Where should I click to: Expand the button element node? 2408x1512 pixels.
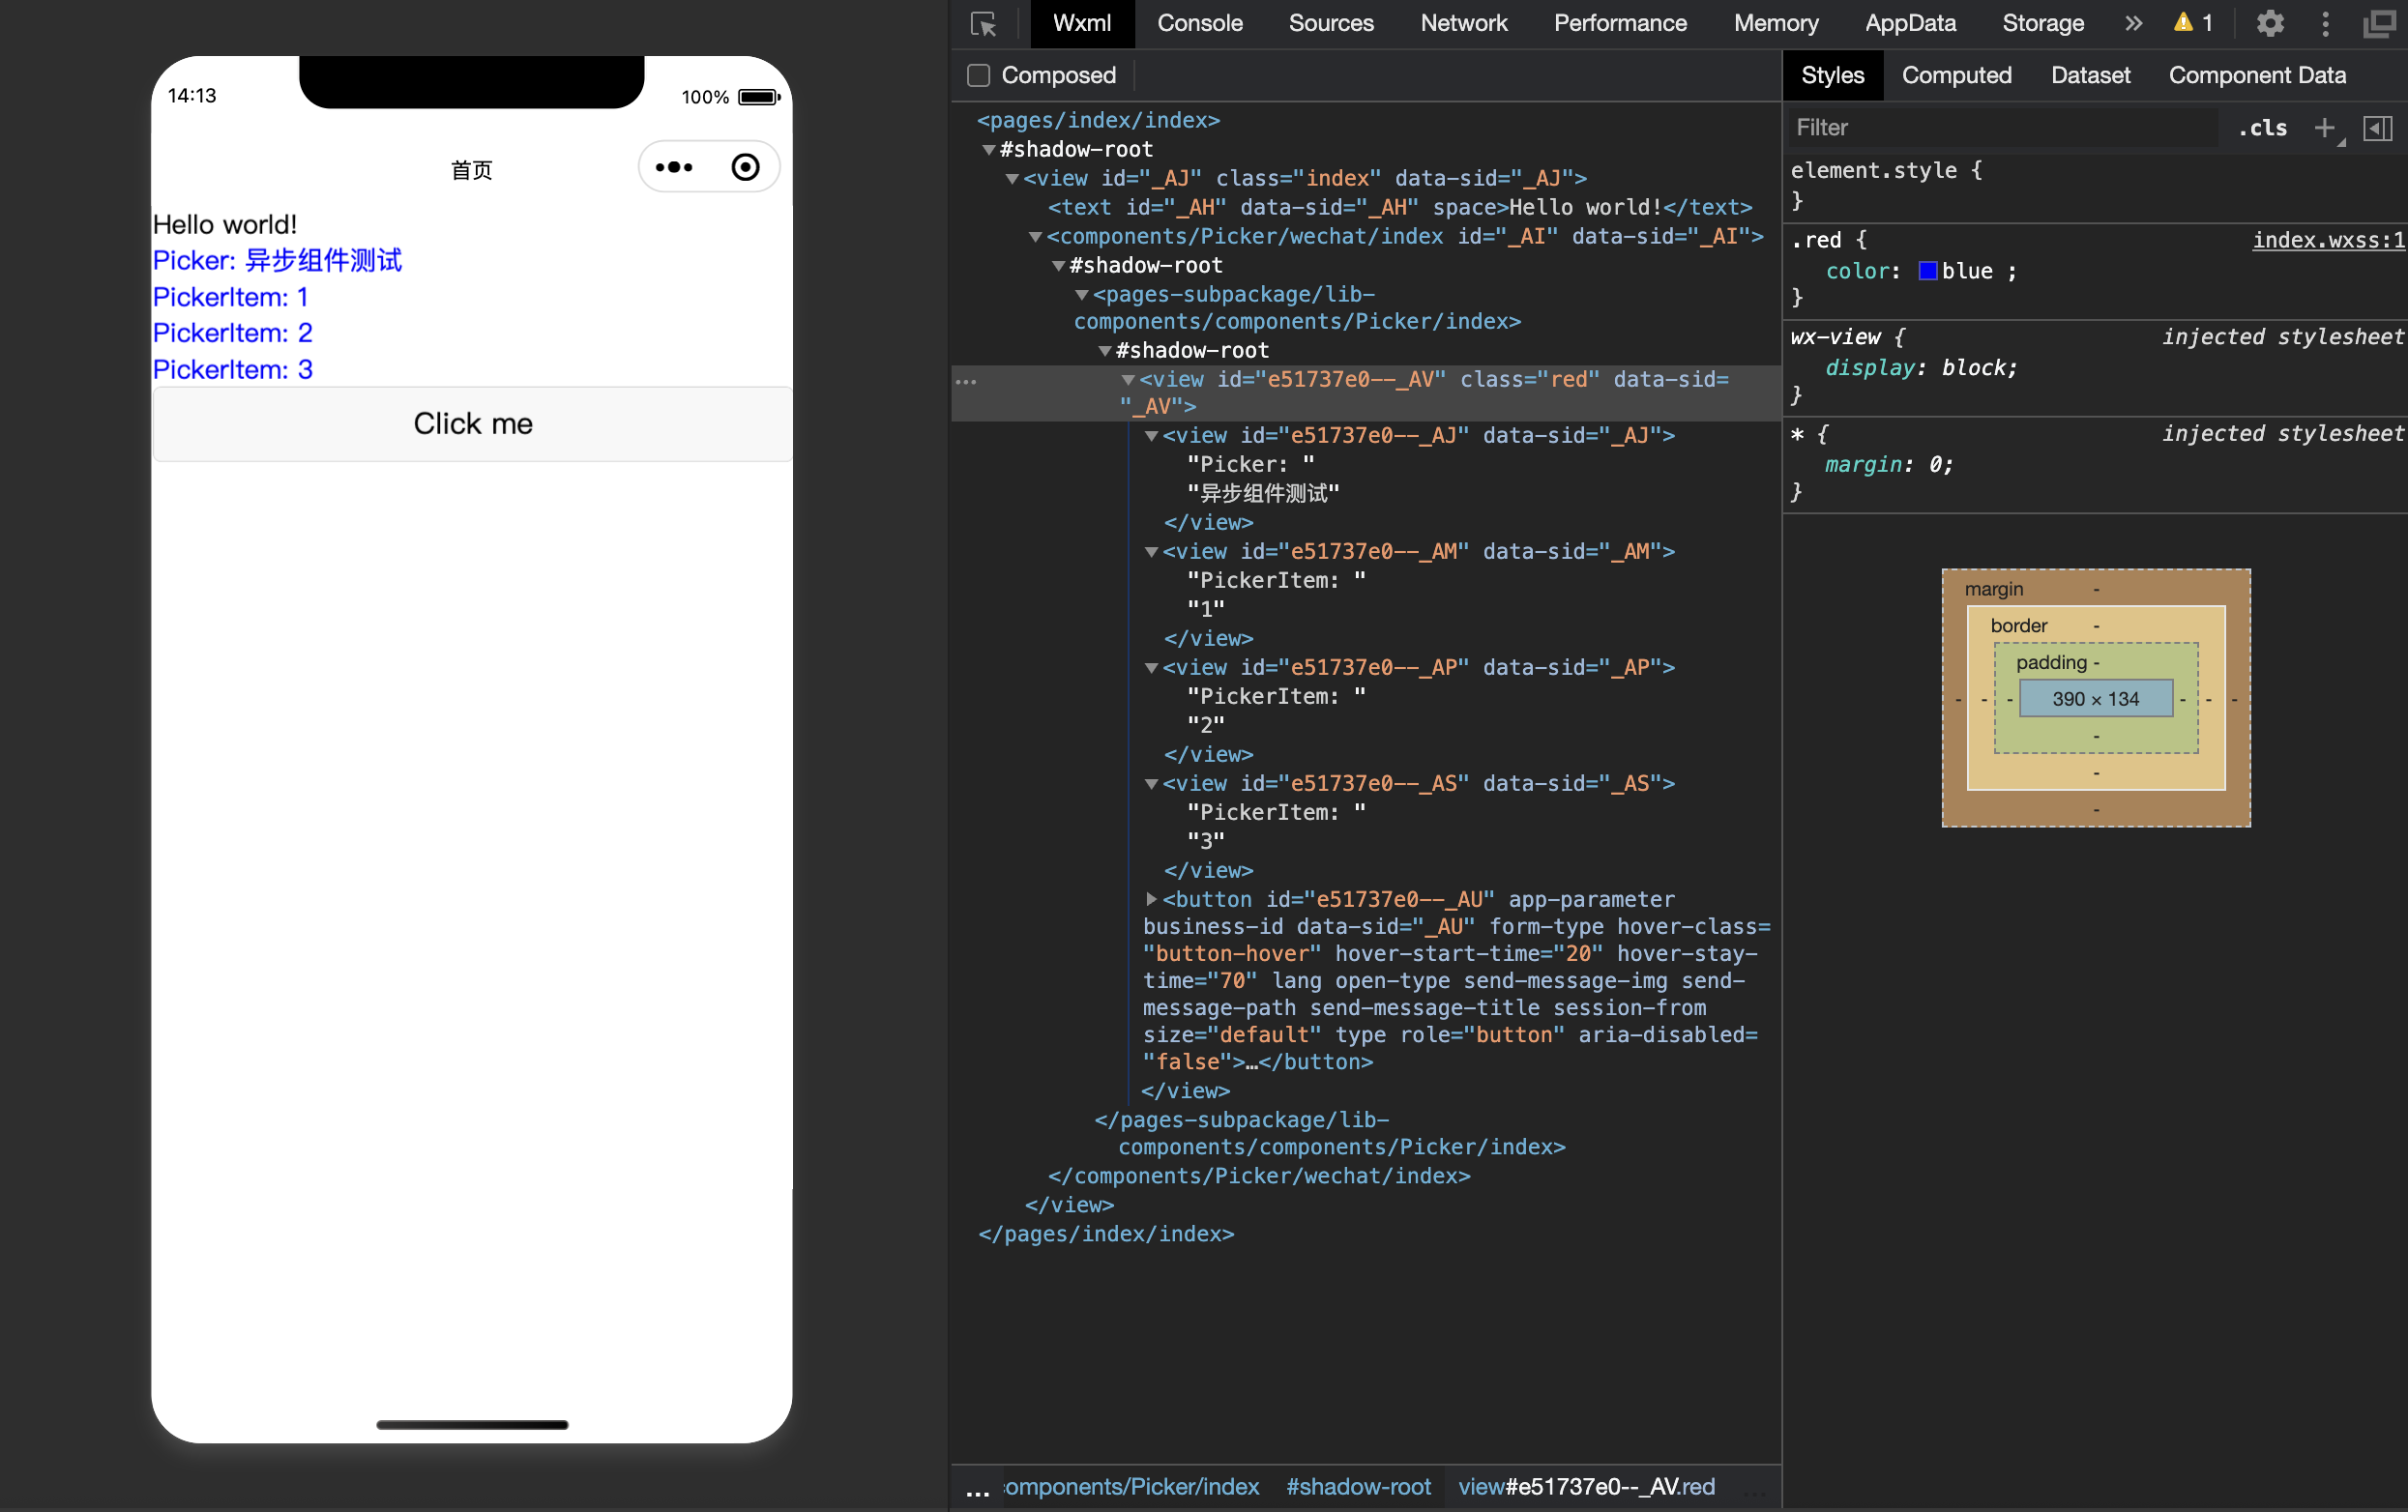pos(1151,899)
